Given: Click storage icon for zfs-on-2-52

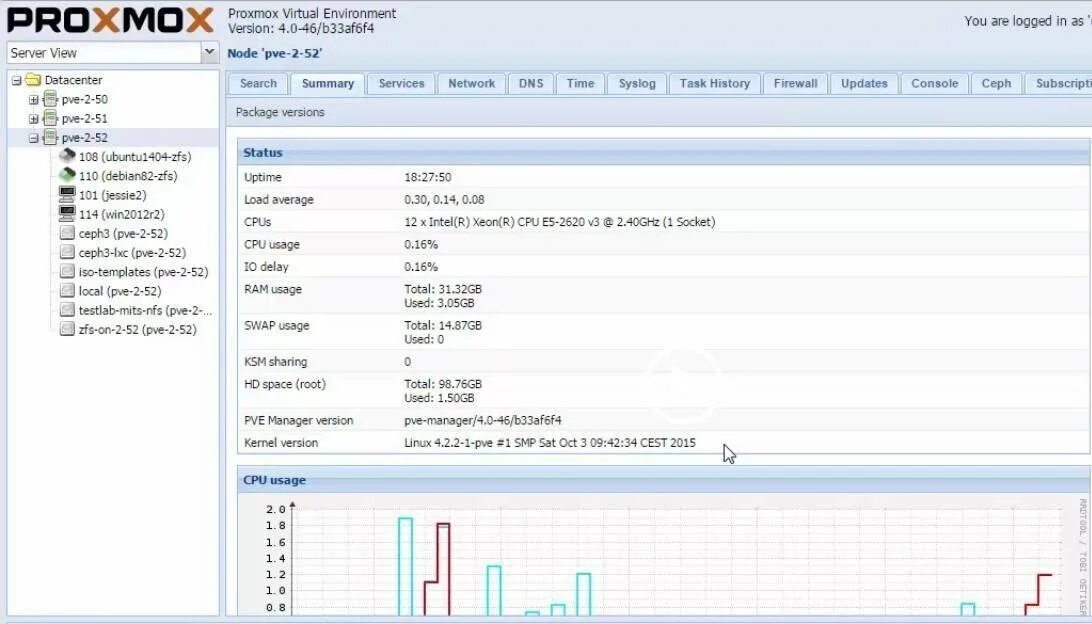Looking at the screenshot, I should tap(67, 329).
